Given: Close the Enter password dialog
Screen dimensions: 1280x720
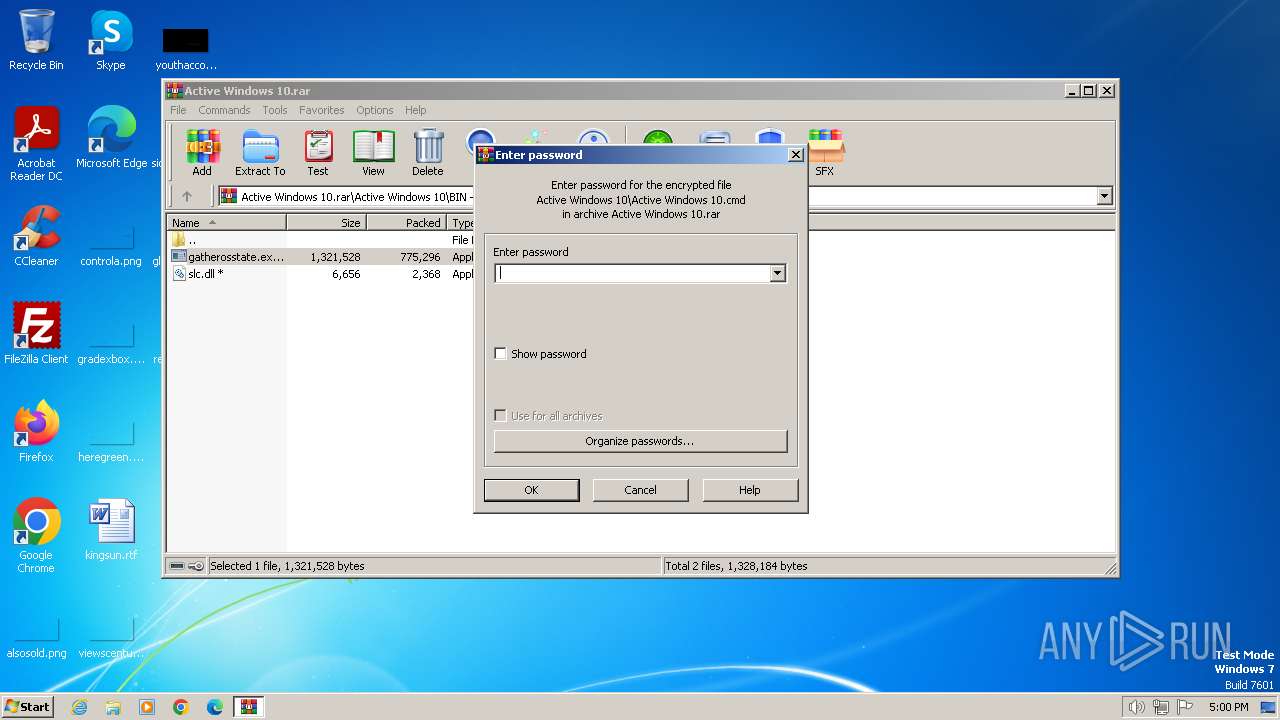Looking at the screenshot, I should (x=795, y=155).
